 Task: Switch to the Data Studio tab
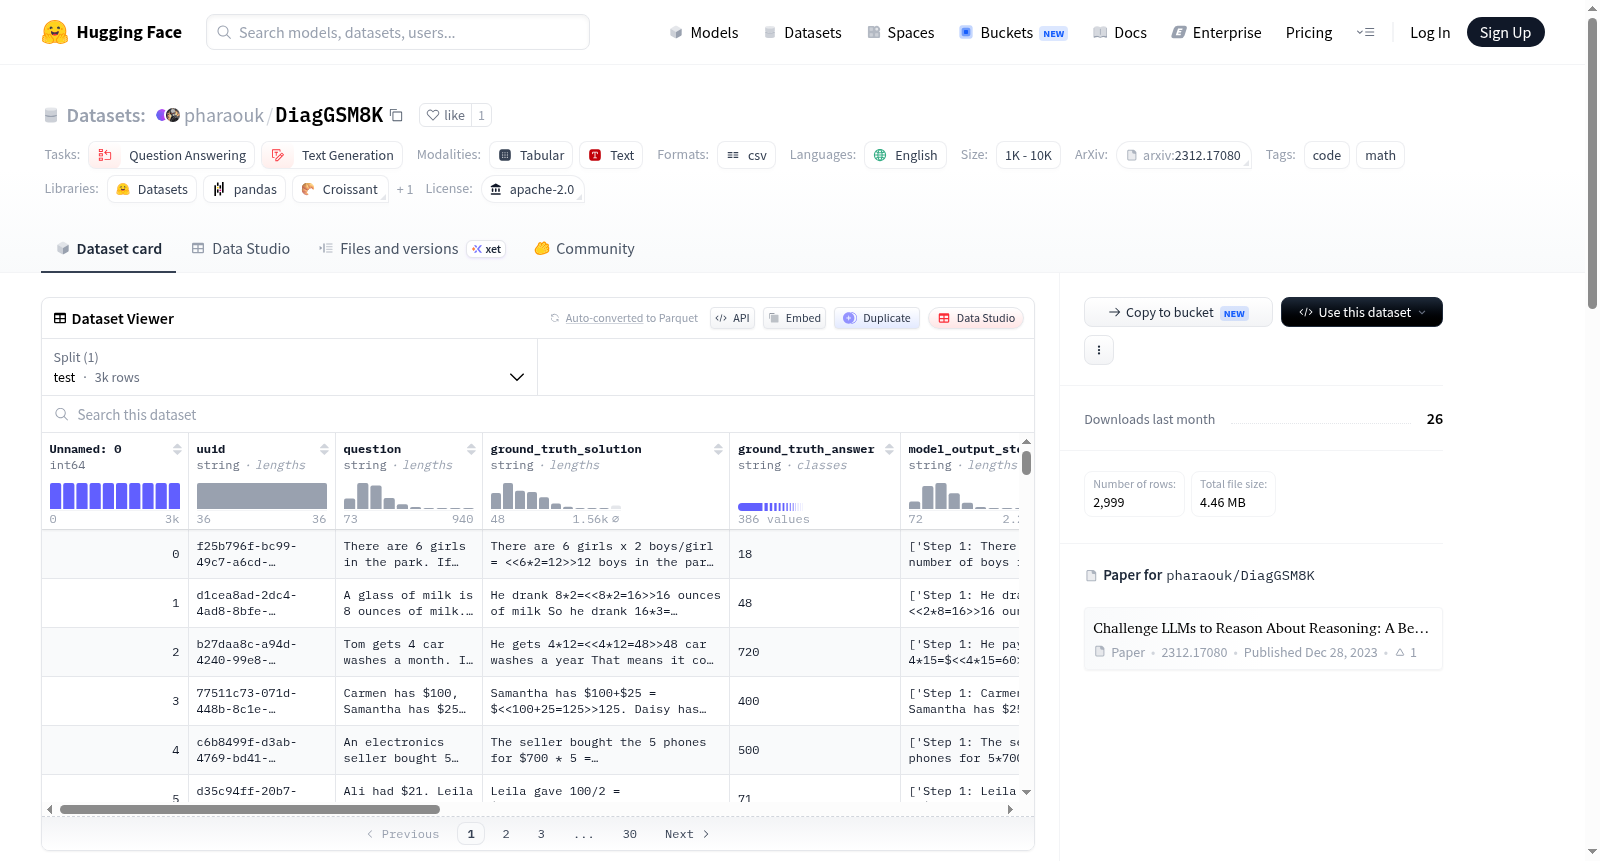[x=240, y=249]
